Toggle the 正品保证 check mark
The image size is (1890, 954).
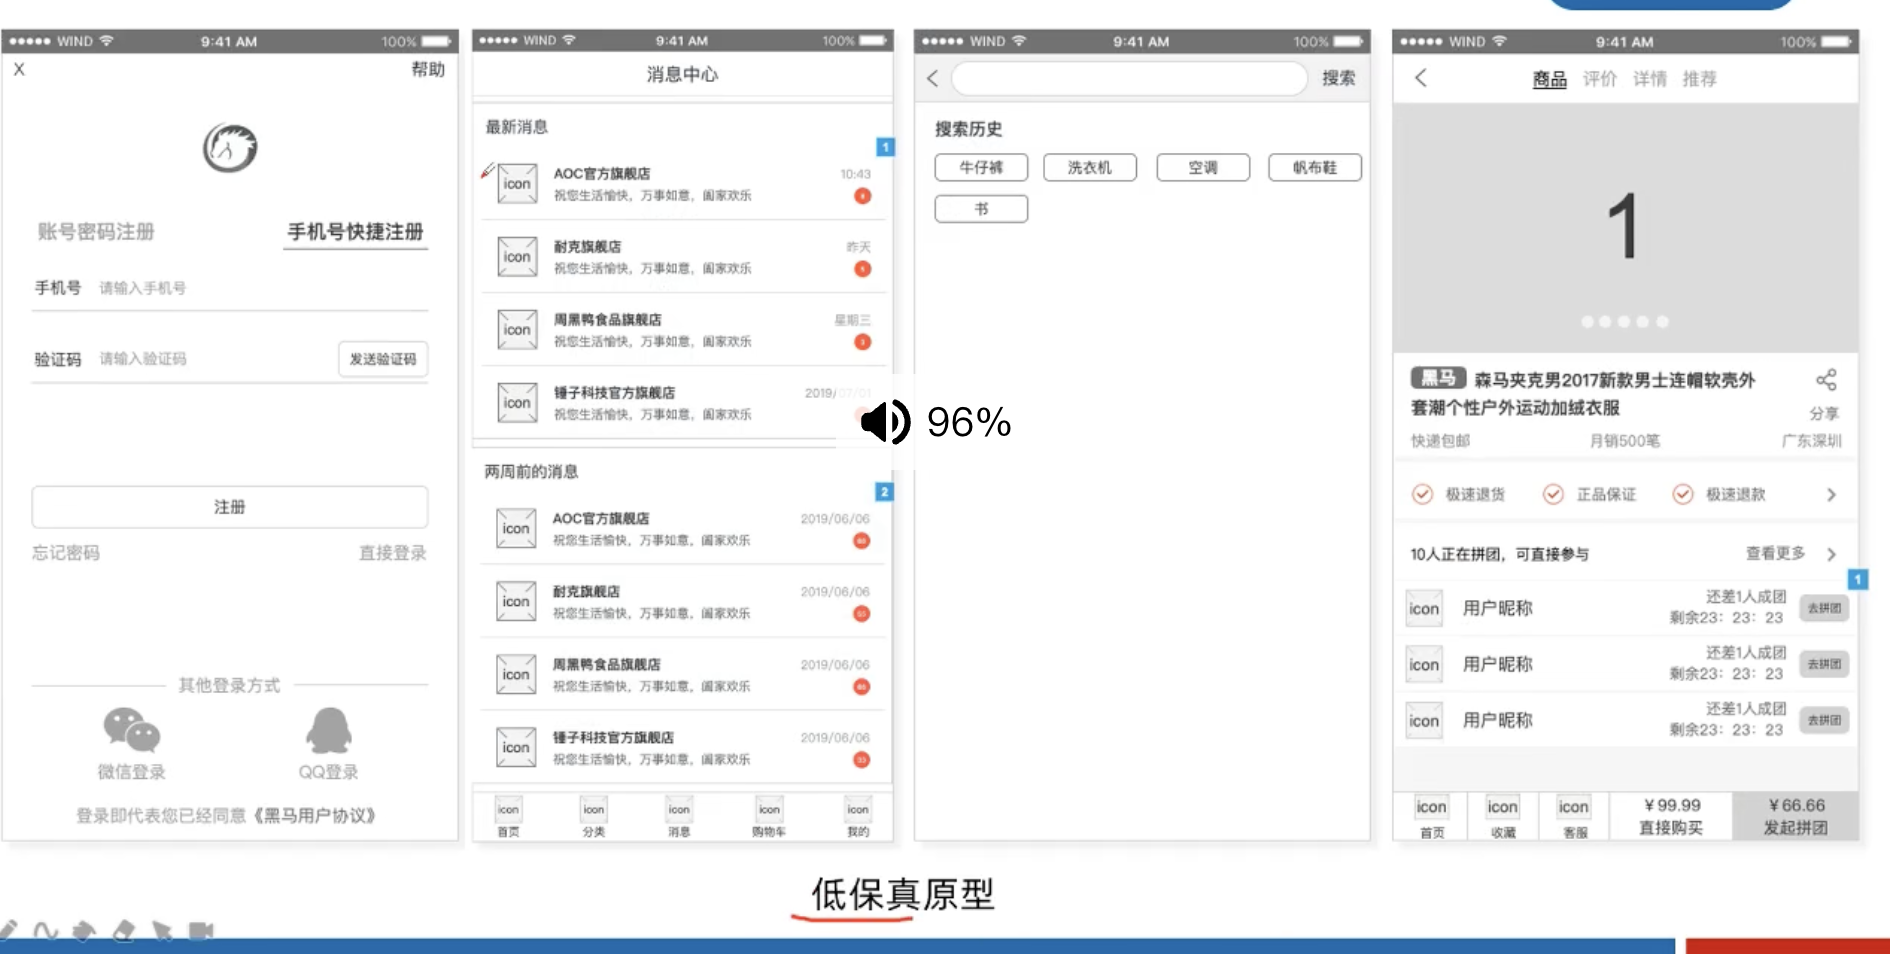1553,494
